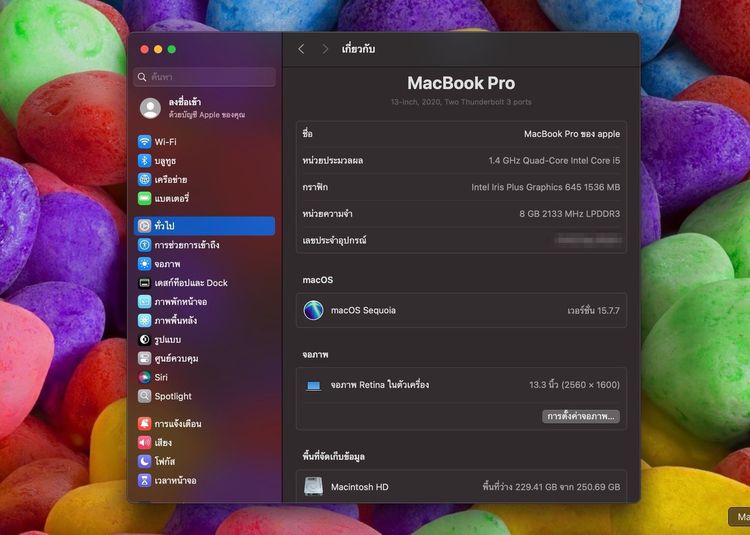
Task: Click the Macintosh HD drive icon
Action: coord(313,487)
